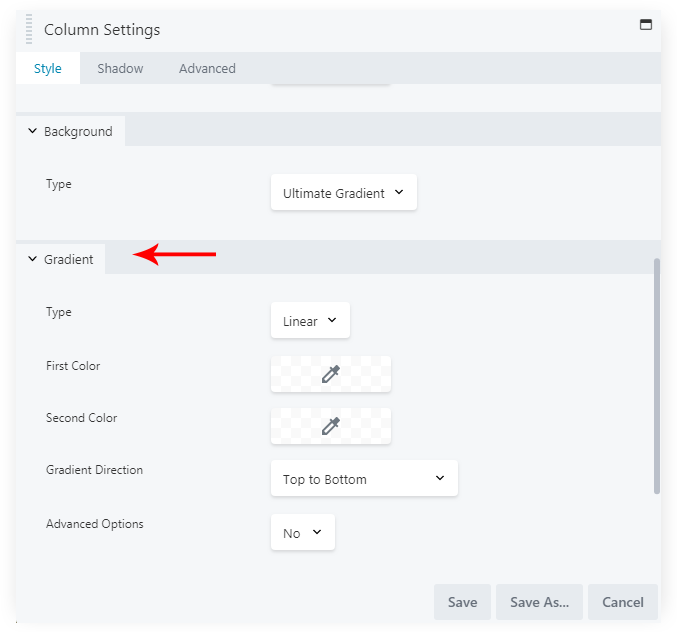The height and width of the screenshot is (632, 677).
Task: Open the Linear gradient type dropdown
Action: tap(310, 321)
